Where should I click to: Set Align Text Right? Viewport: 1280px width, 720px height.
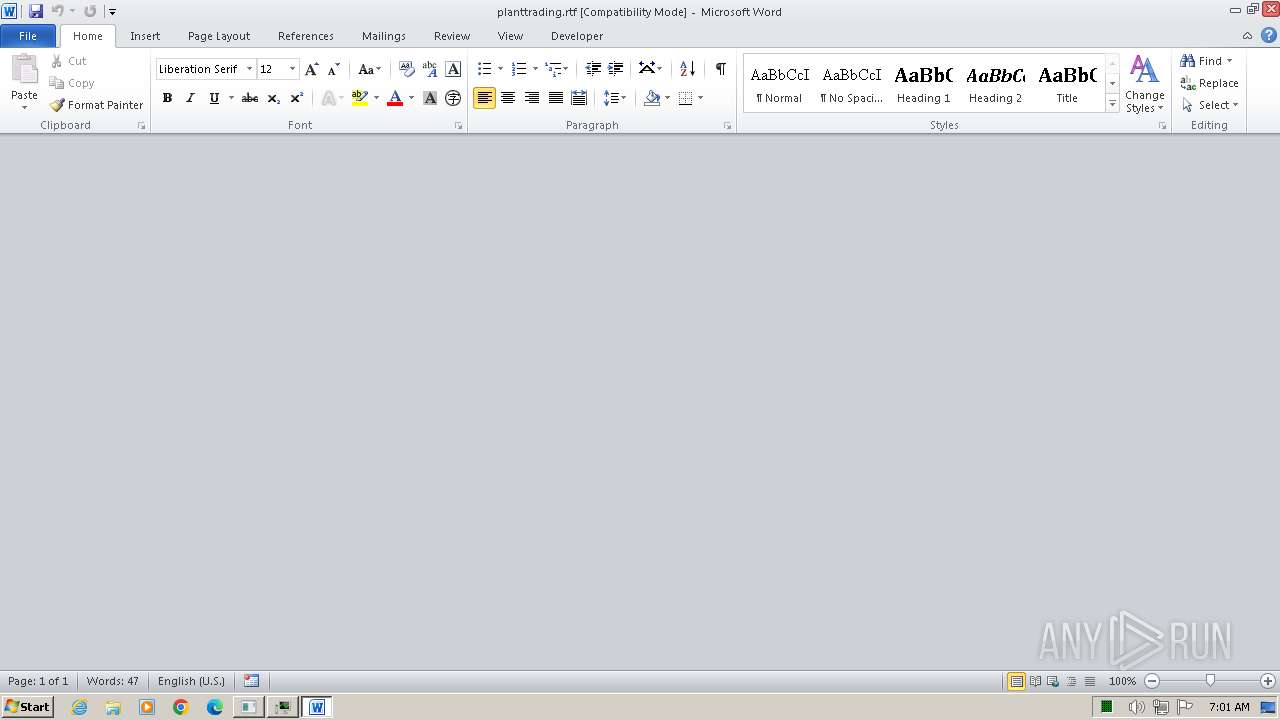click(x=532, y=98)
